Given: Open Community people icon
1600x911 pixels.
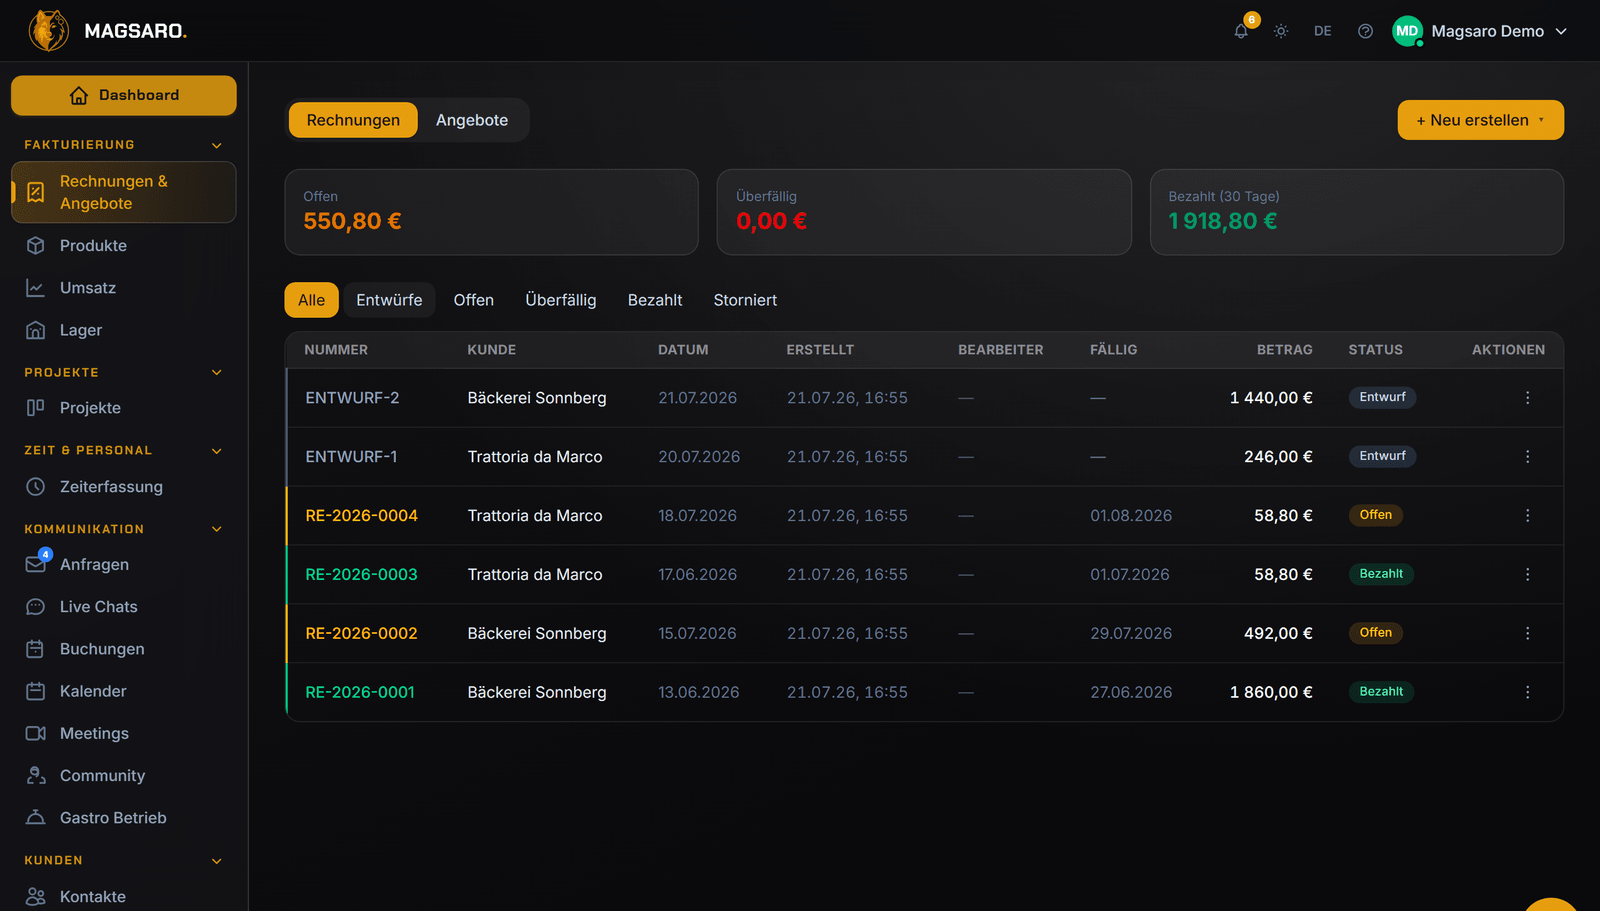Looking at the screenshot, I should pos(36,776).
